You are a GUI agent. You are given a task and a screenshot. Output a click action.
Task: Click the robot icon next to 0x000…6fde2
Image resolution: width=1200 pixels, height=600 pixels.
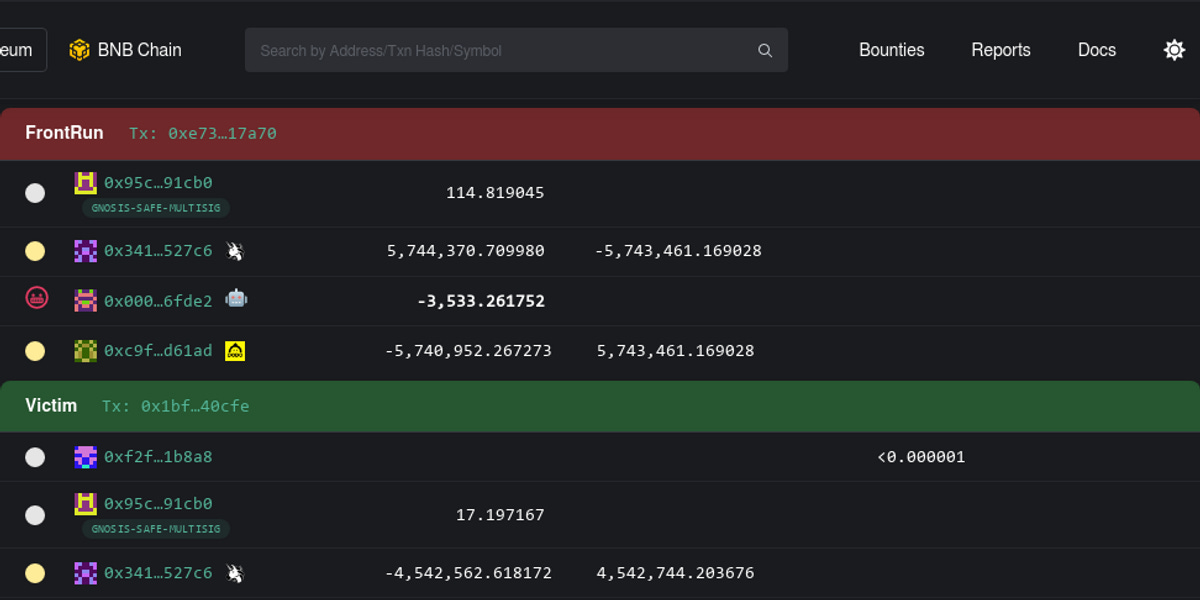(x=236, y=298)
